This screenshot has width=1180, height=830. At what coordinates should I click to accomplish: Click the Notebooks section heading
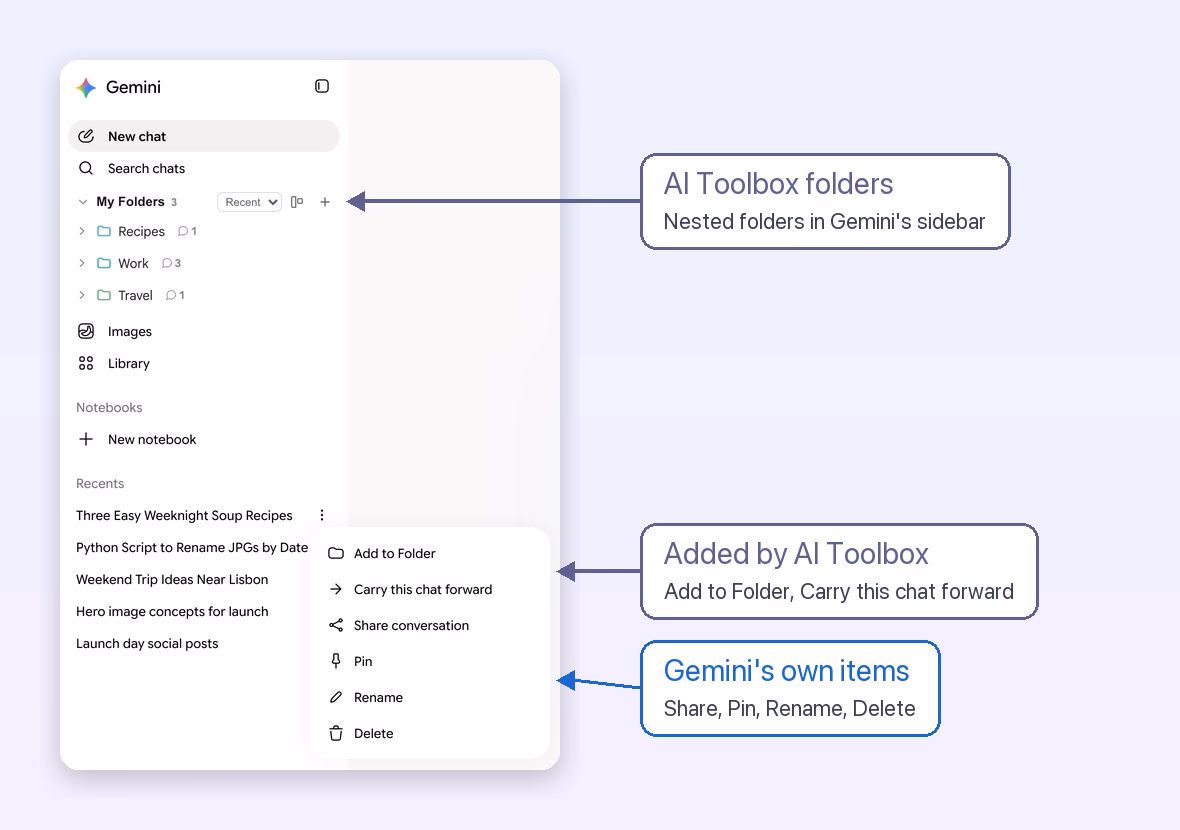109,408
